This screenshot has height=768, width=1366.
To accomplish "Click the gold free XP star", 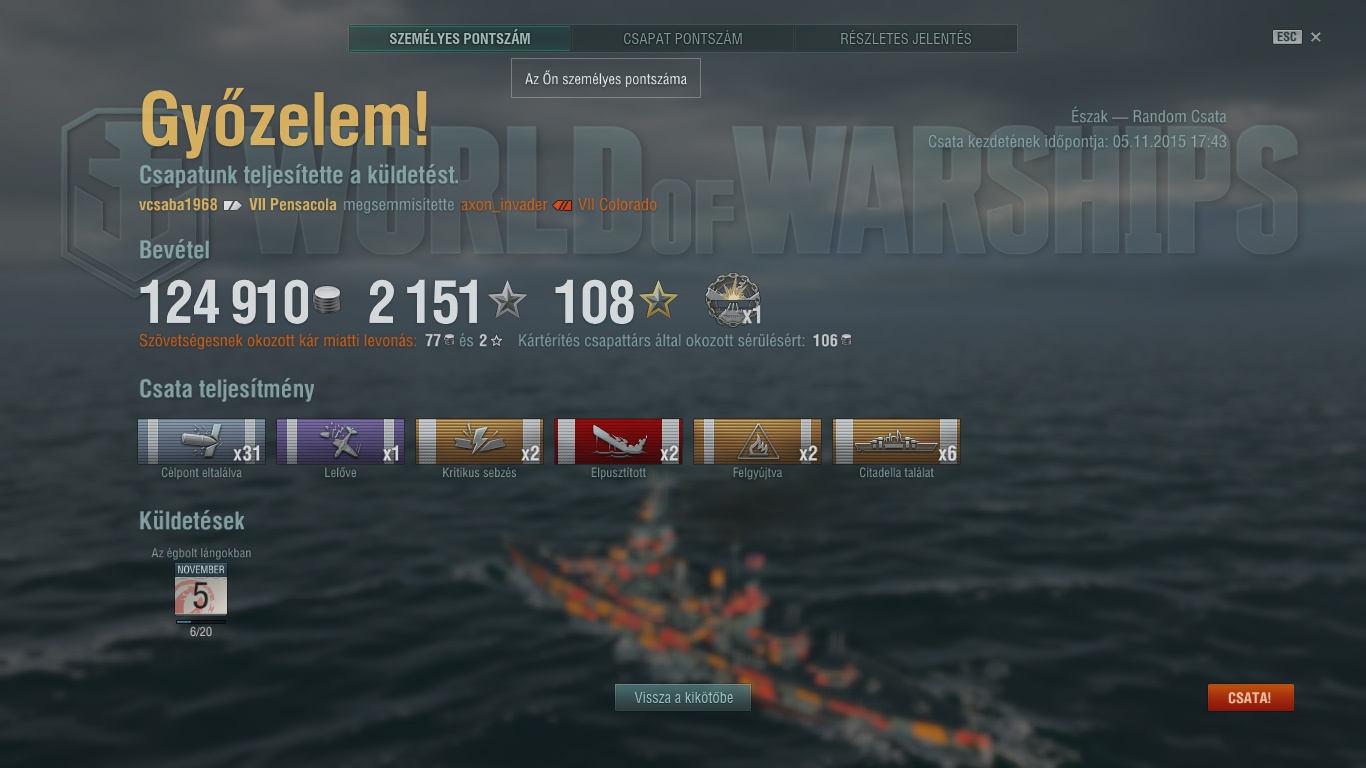I will point(659,300).
